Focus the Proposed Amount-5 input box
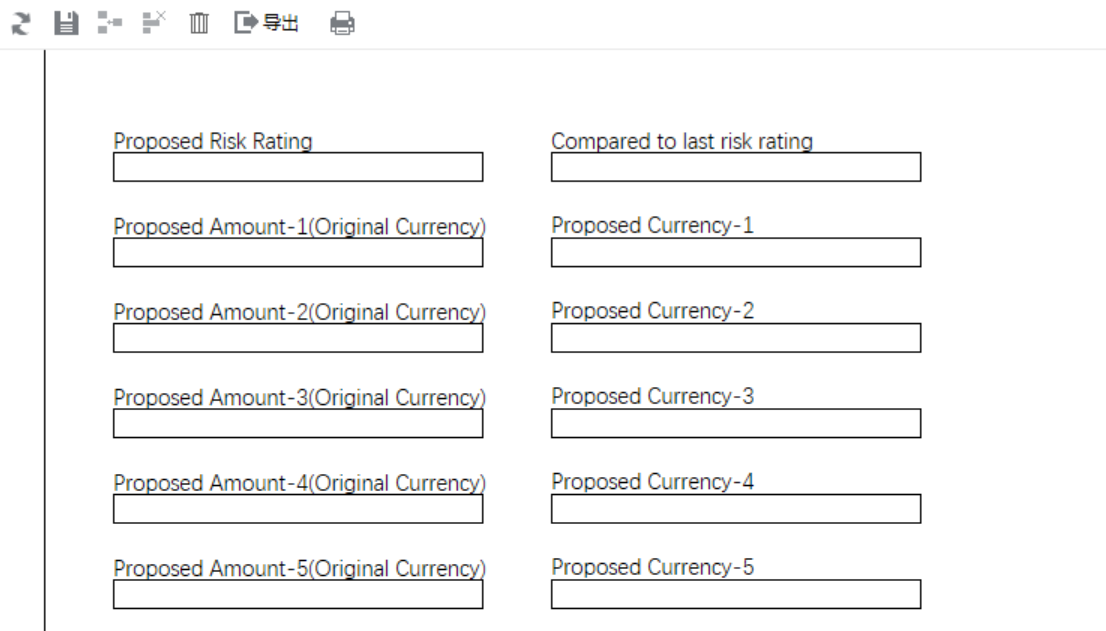The height and width of the screenshot is (631, 1106). pos(298,594)
